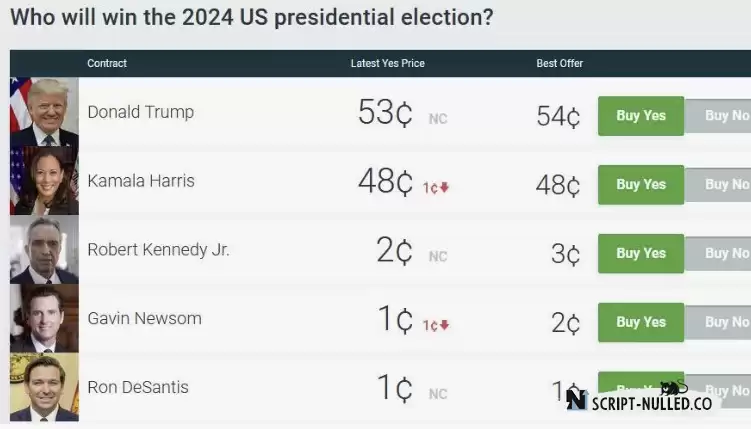
Task: Open the Gavin Newsom contract link
Action: coord(145,318)
